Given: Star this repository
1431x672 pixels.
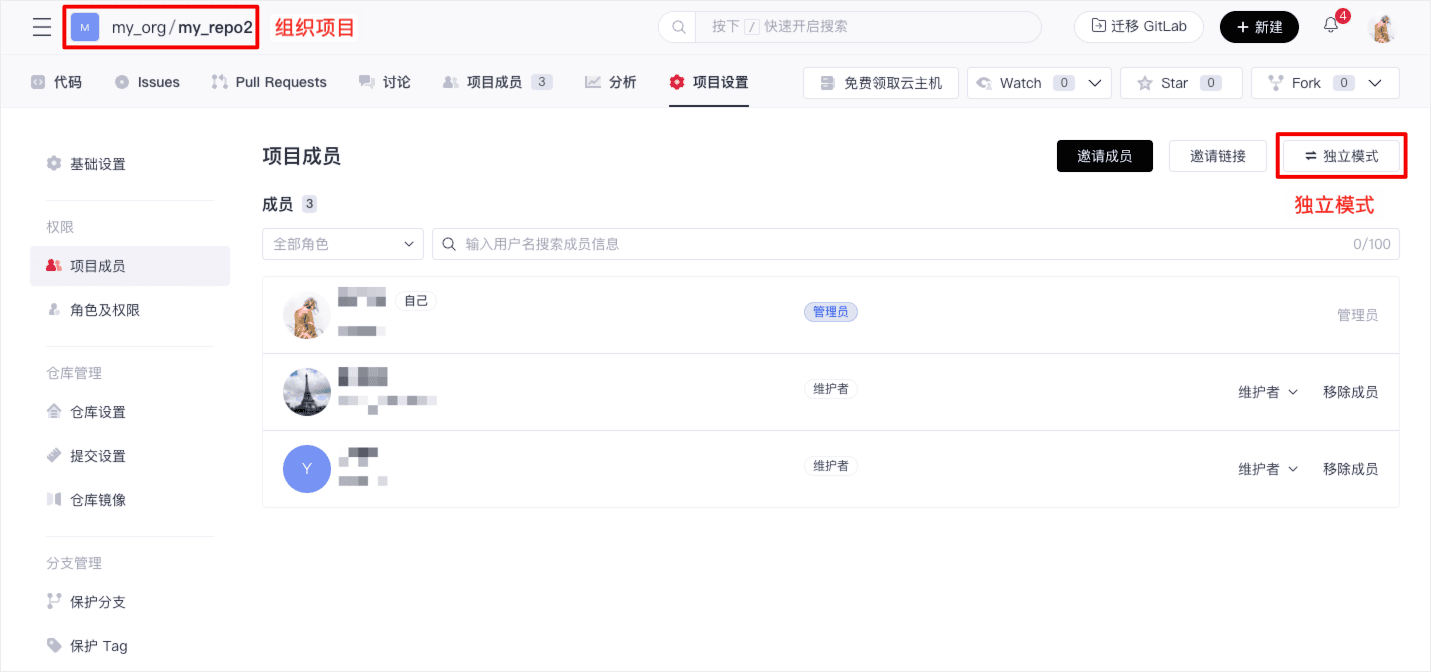Looking at the screenshot, I should 1180,83.
